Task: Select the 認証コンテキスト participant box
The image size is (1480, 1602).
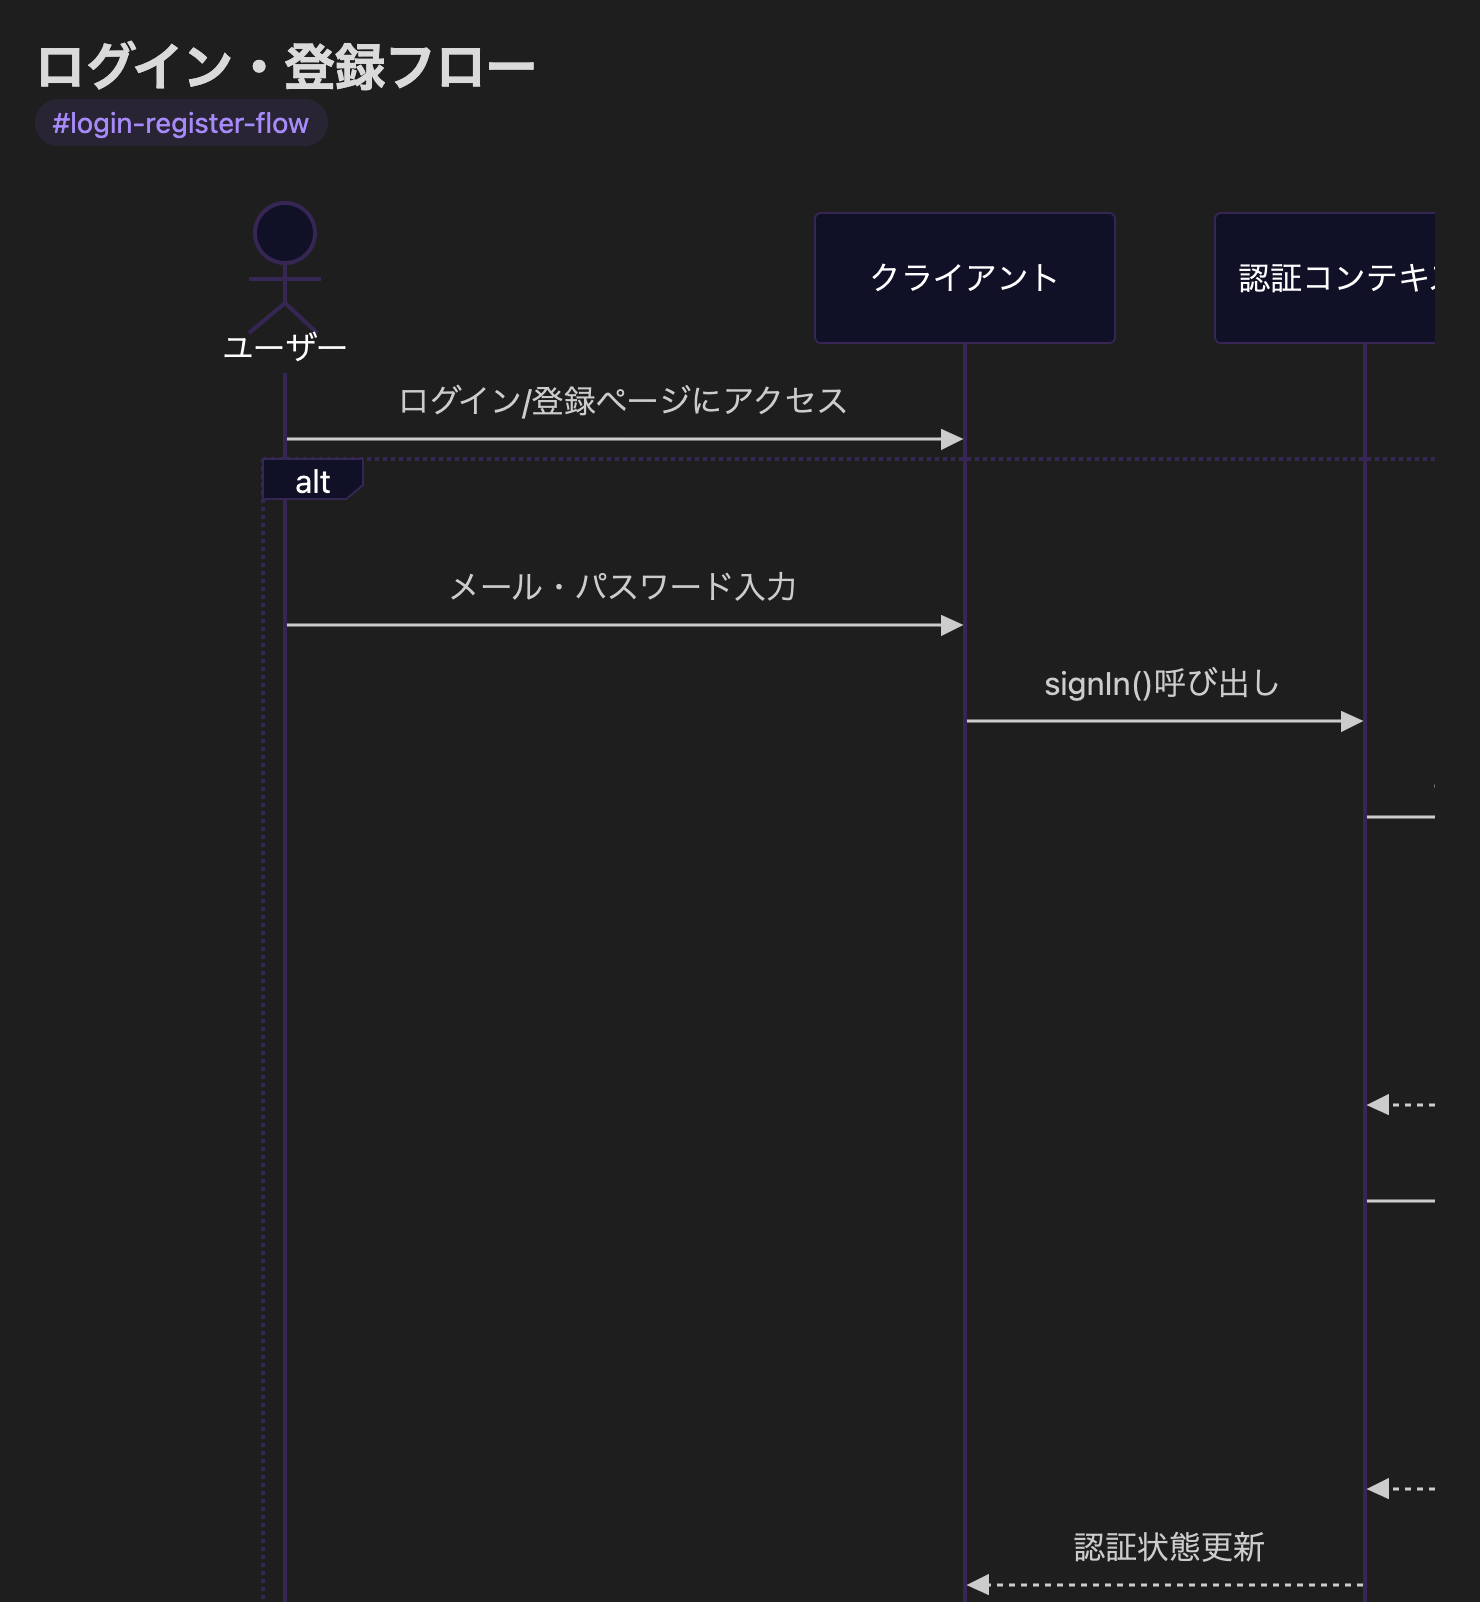Action: [x=1325, y=278]
